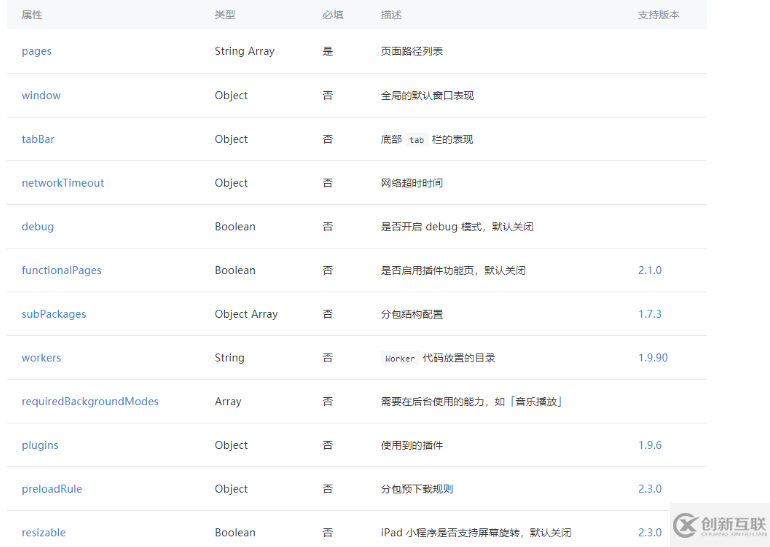770x547 pixels.
Task: Open the networkTimeout property link
Action: click(x=63, y=183)
